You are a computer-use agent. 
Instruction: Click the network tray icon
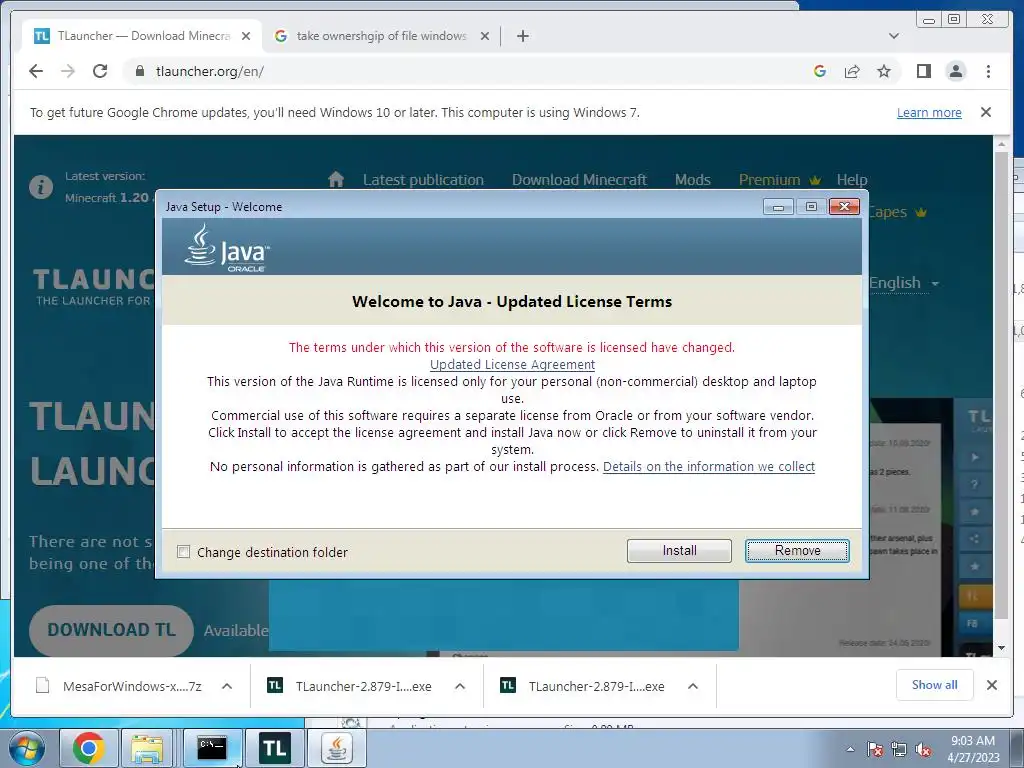(x=899, y=750)
